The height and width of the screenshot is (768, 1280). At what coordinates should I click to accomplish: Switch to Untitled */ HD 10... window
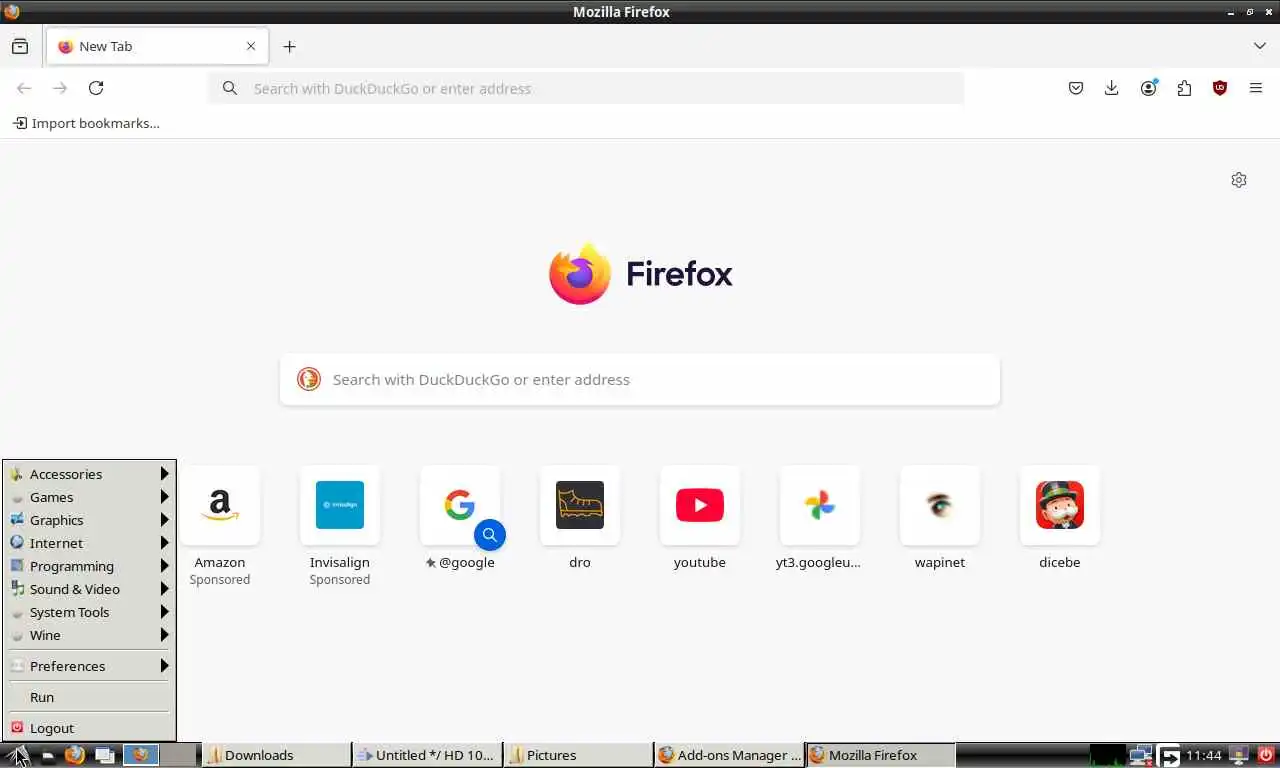428,755
